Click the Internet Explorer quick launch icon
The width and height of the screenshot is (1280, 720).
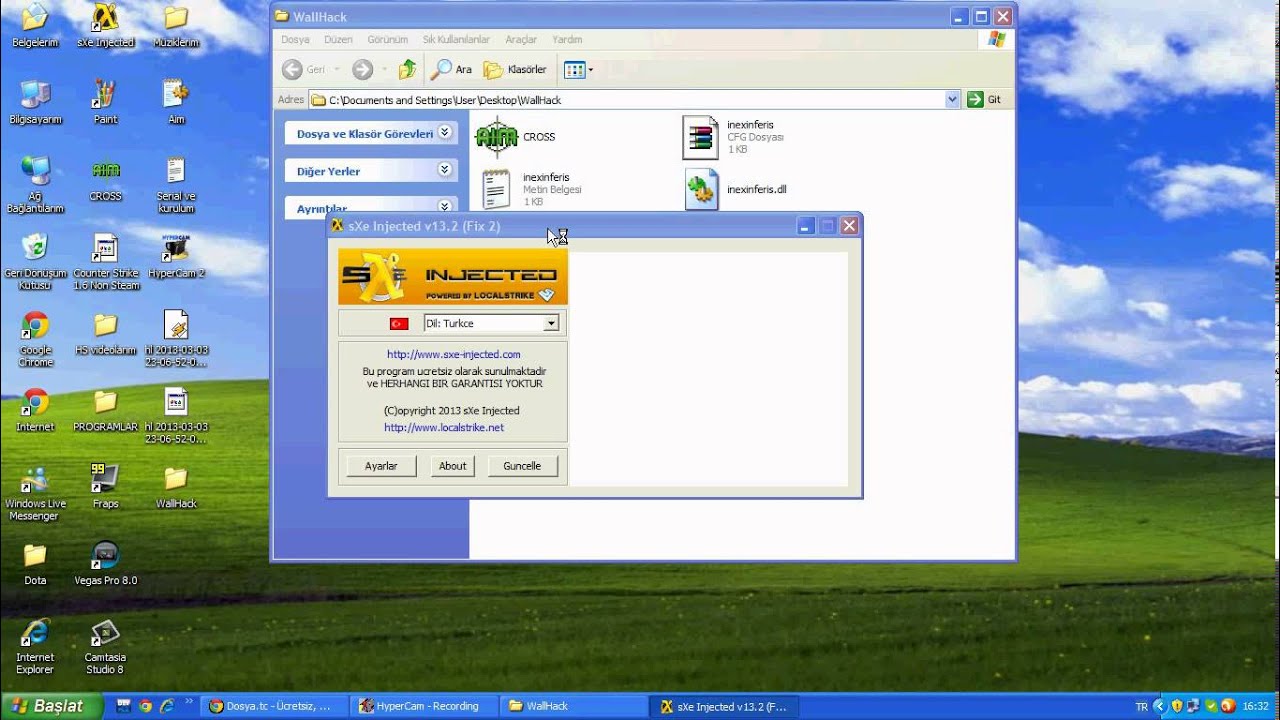coord(167,706)
